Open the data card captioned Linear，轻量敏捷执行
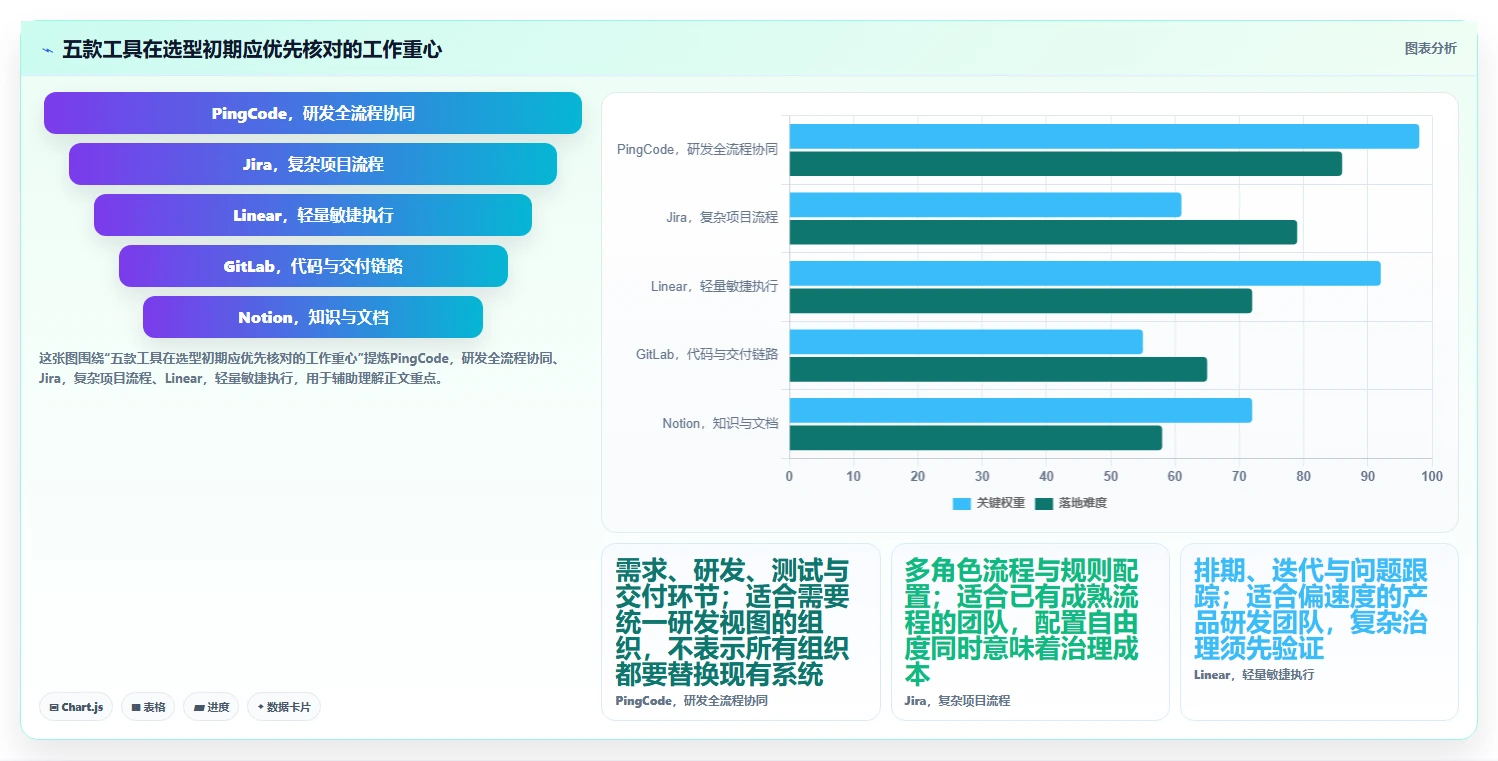The height and width of the screenshot is (761, 1498). click(x=1319, y=632)
